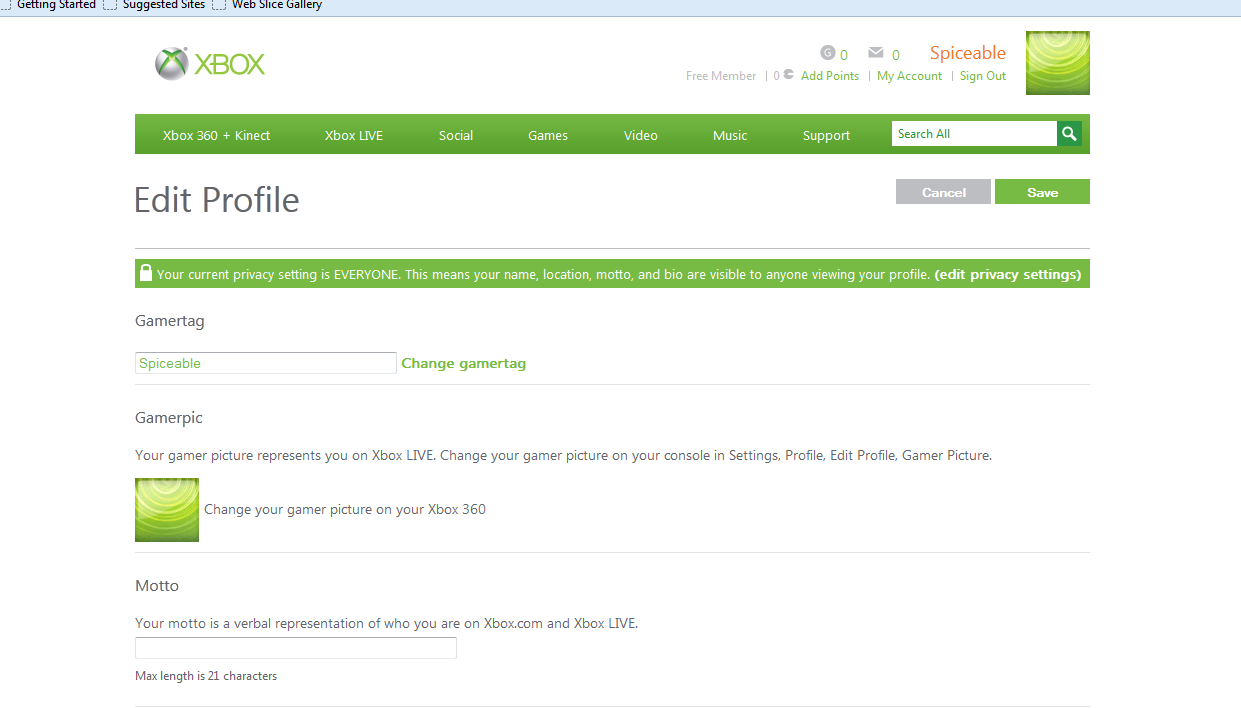
Task: Click the Edit Profile heading
Action: click(x=217, y=200)
